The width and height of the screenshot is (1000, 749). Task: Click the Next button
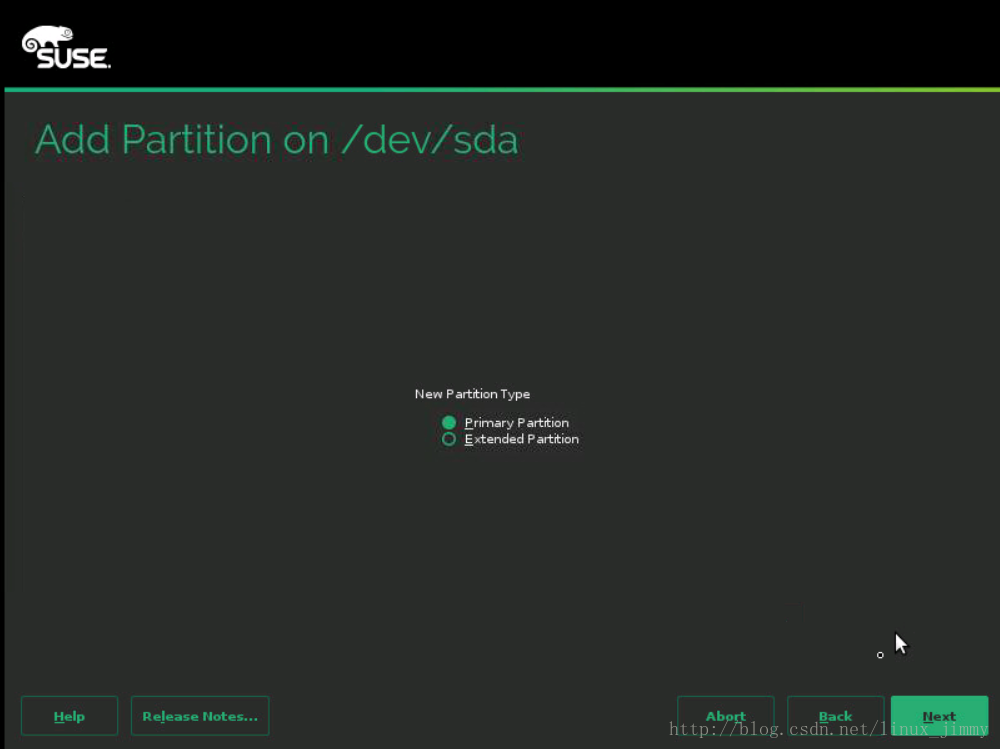939,716
